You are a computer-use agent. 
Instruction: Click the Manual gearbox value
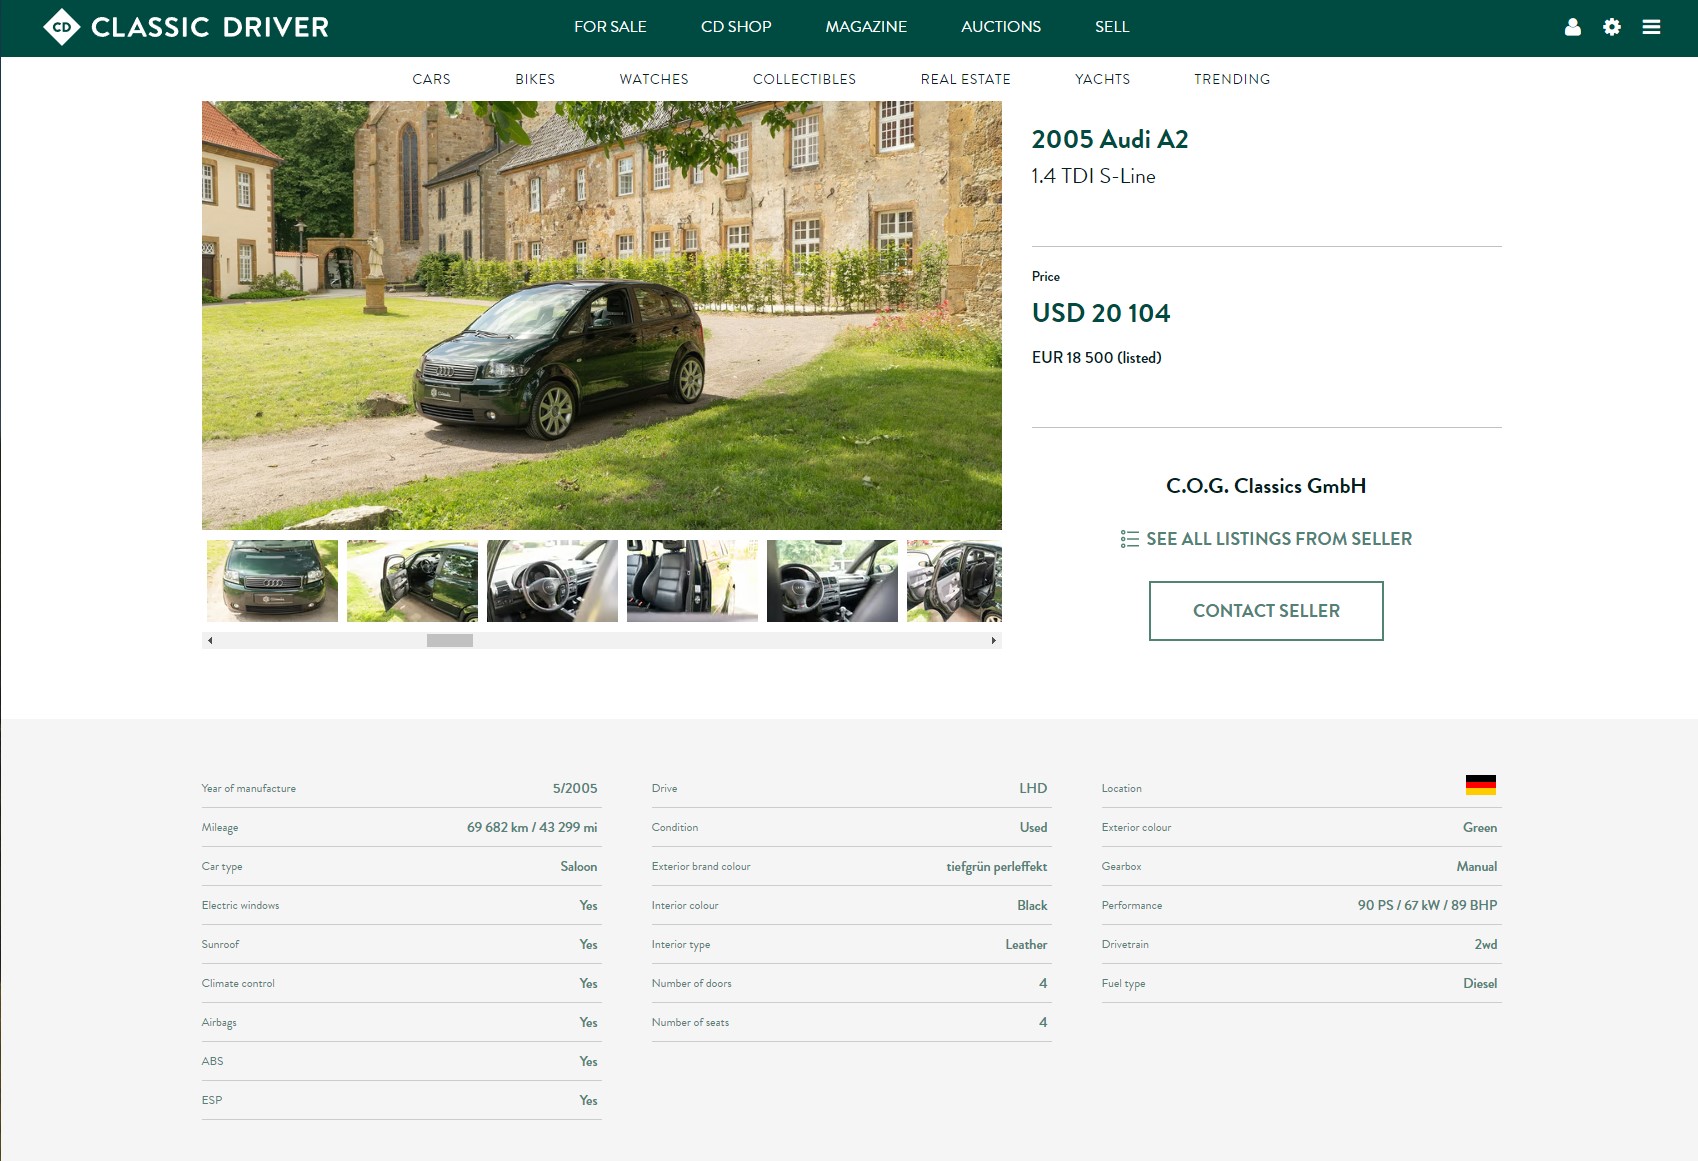tap(1477, 866)
